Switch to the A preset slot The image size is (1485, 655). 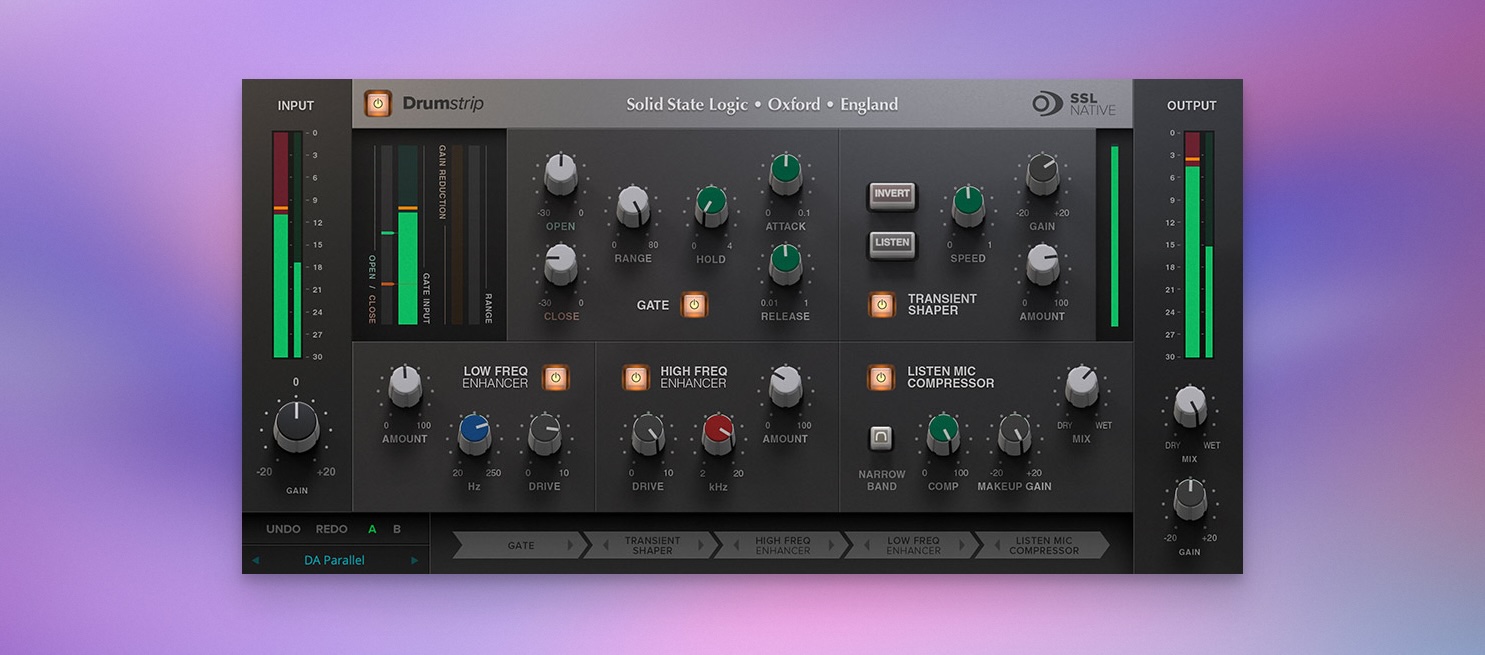coord(372,529)
